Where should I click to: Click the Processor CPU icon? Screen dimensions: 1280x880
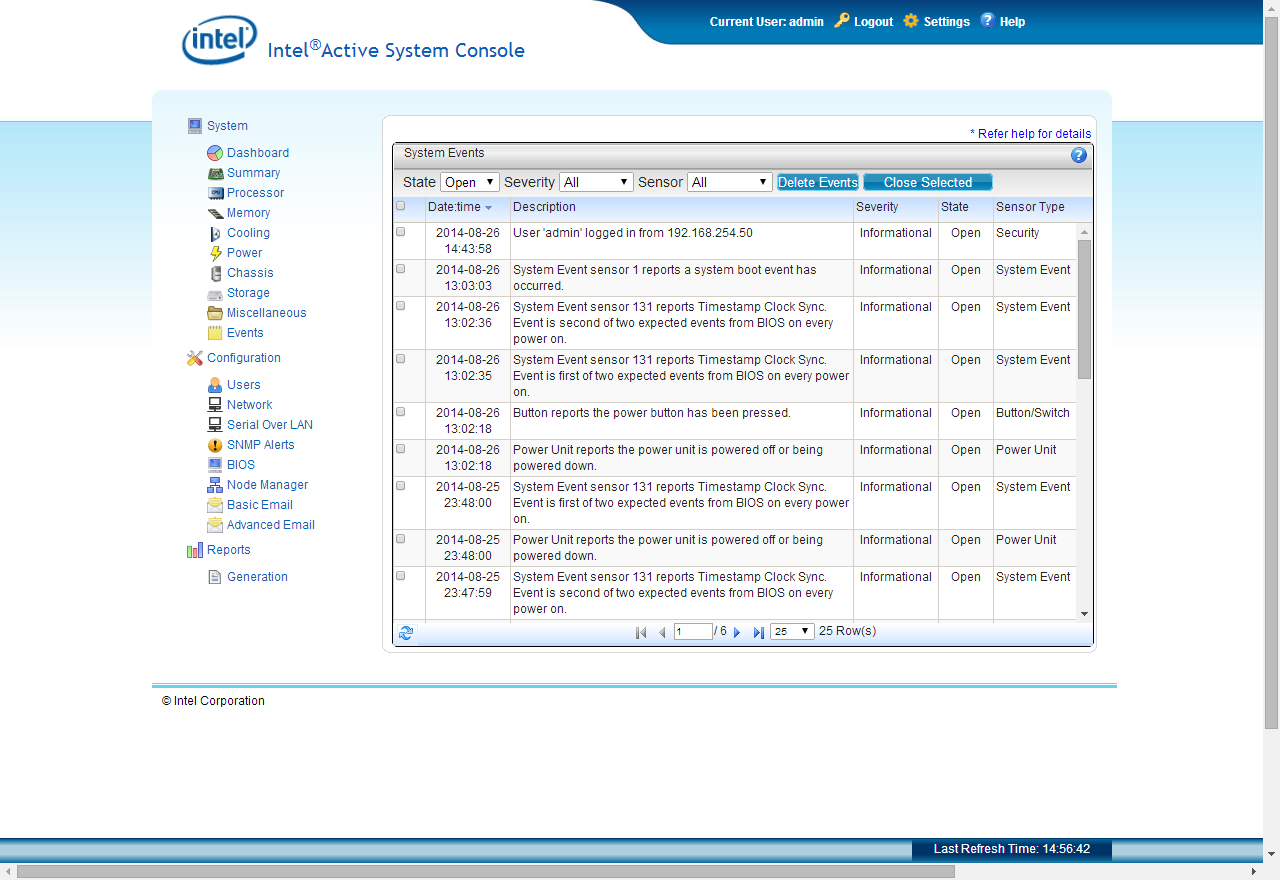point(215,193)
